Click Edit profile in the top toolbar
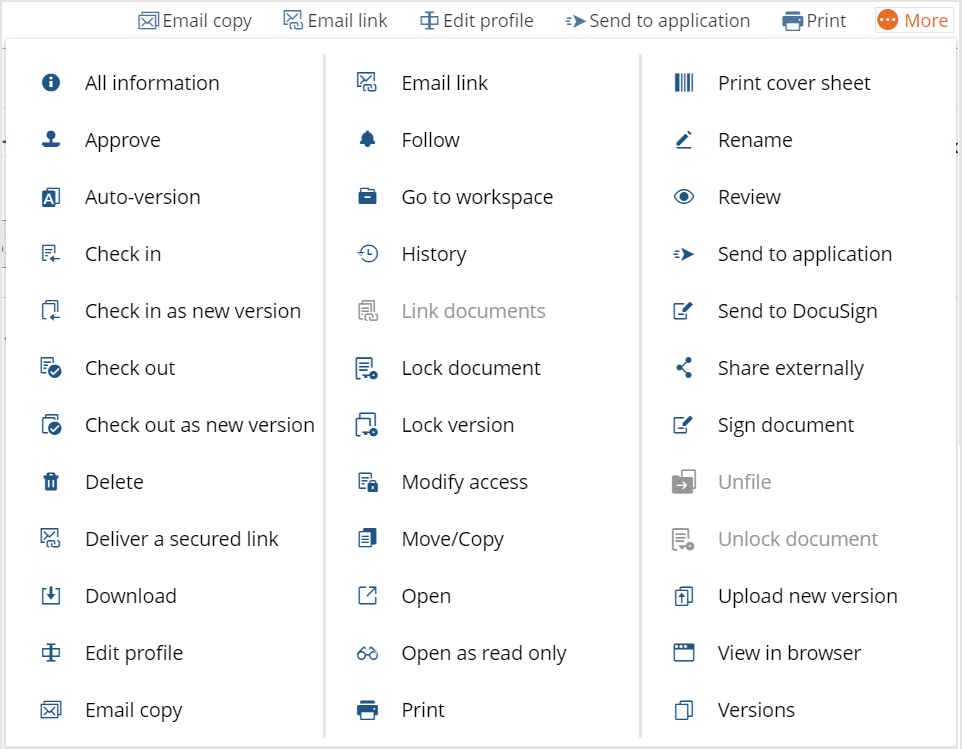This screenshot has height=749, width=962. click(x=477, y=19)
